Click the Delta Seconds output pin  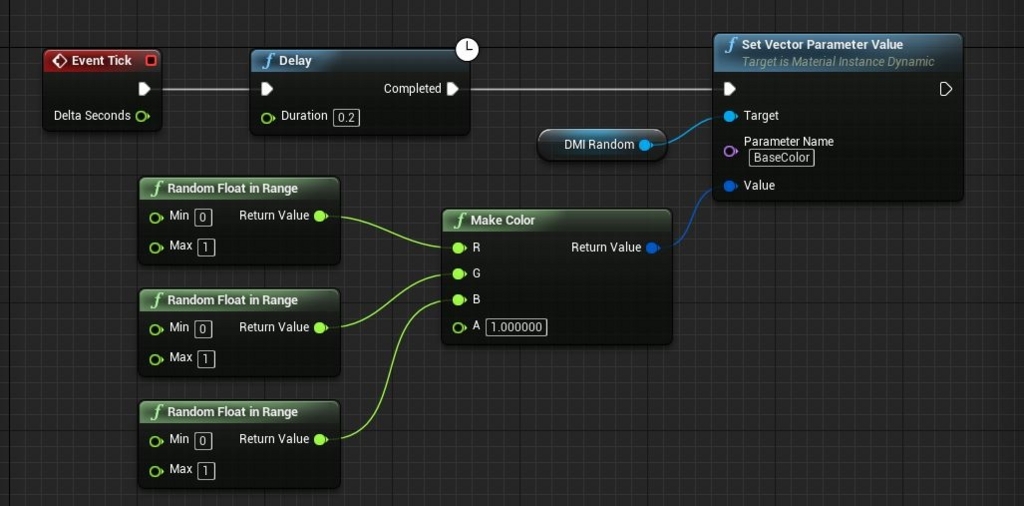(x=142, y=116)
